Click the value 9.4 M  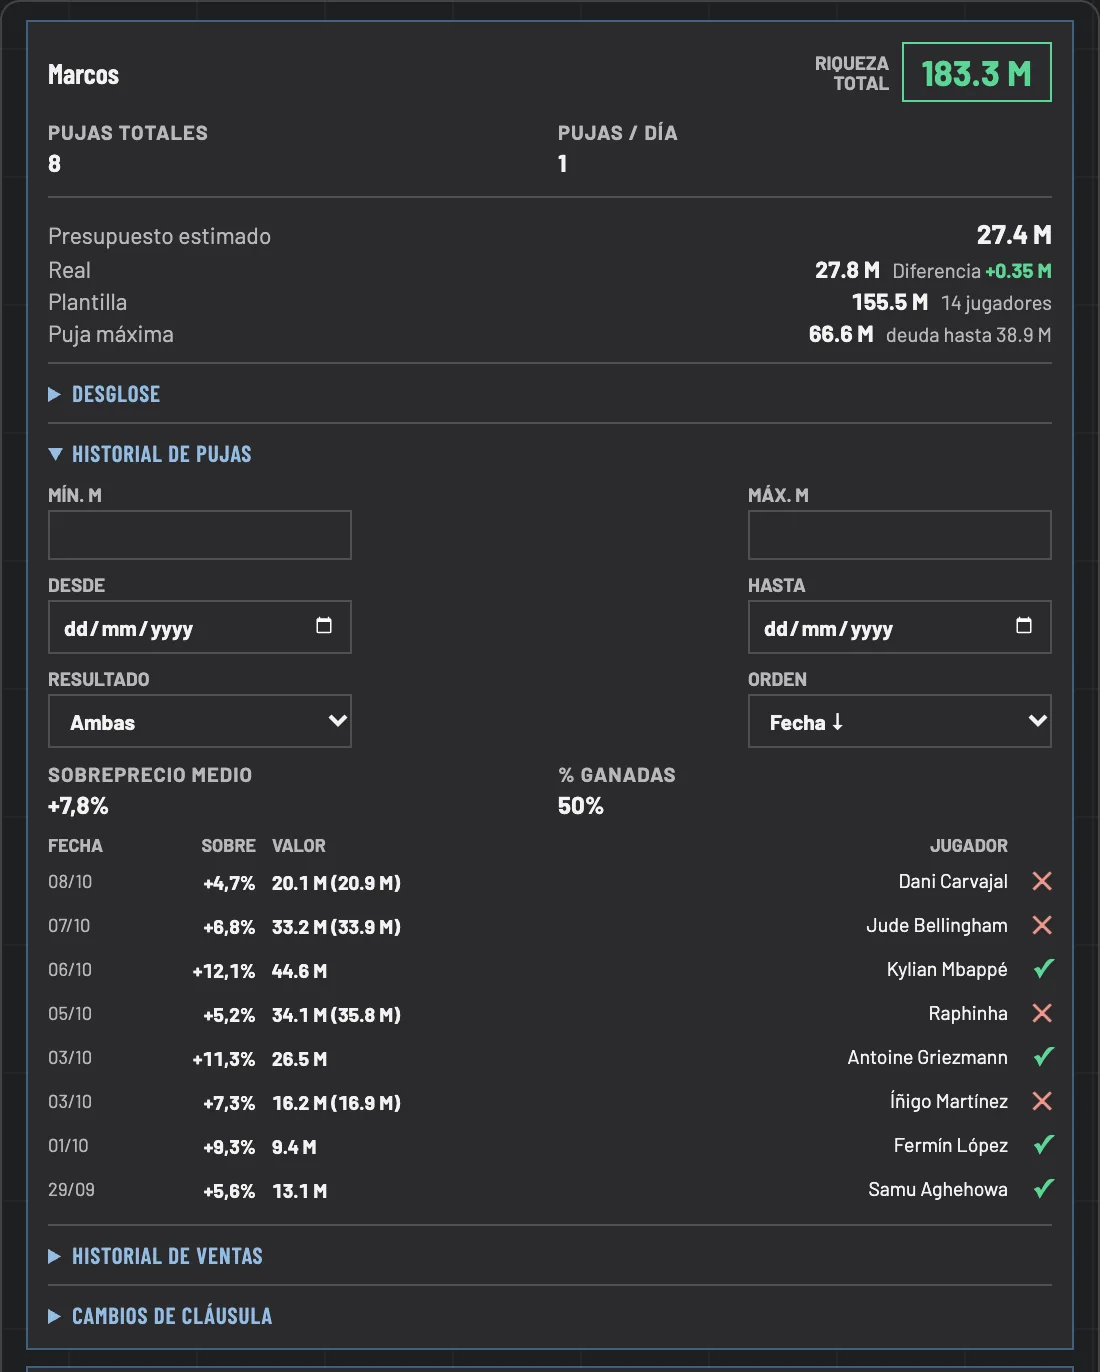coord(294,1147)
